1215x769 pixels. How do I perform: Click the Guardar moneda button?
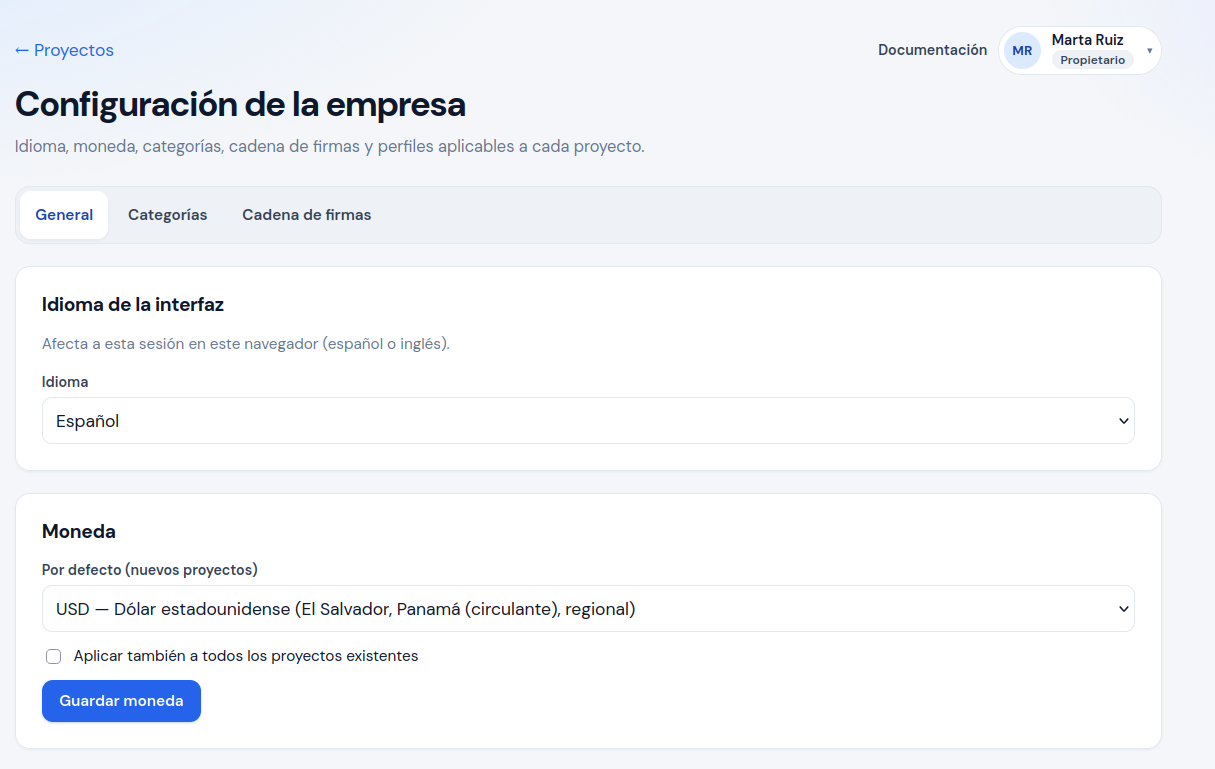coord(121,701)
